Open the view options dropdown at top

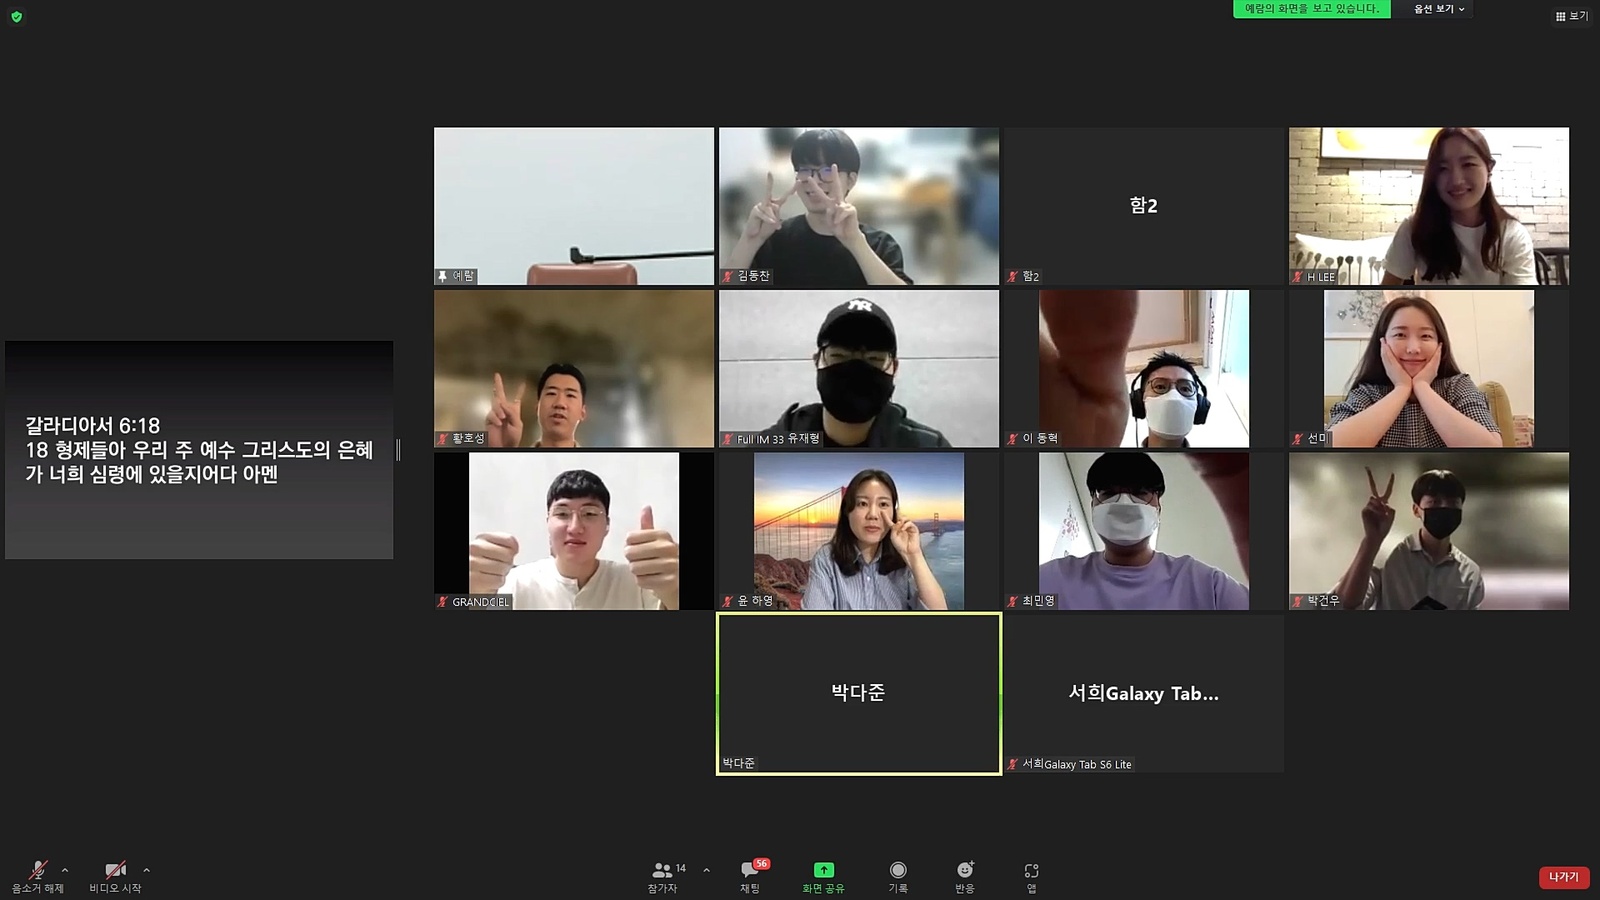click(x=1438, y=9)
